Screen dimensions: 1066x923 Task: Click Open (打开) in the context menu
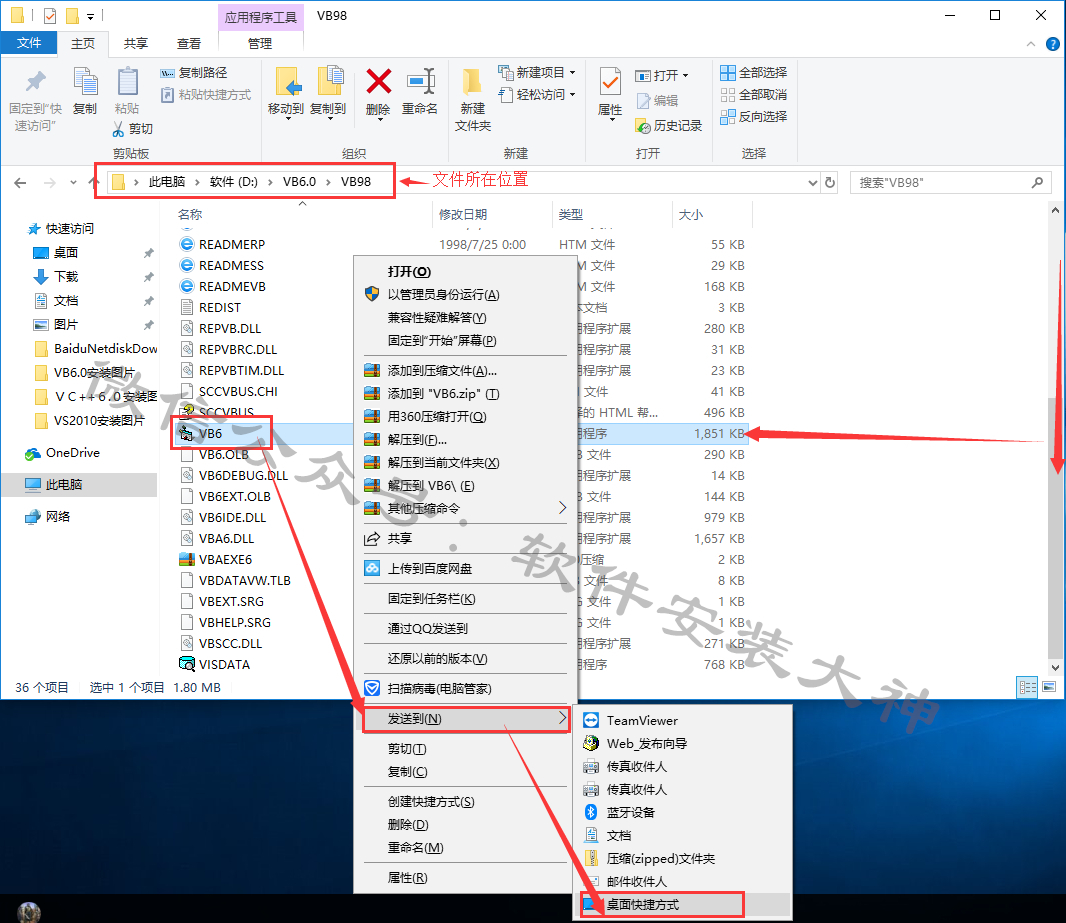click(465, 272)
